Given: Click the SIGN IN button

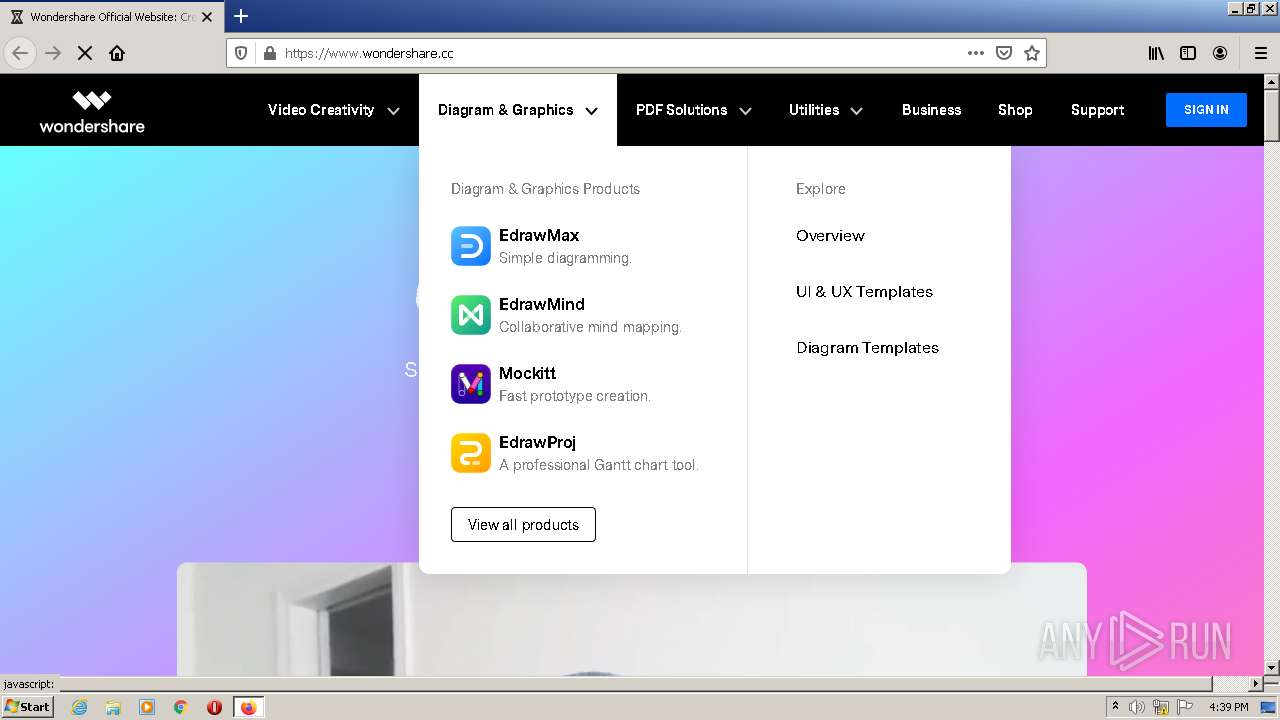Looking at the screenshot, I should [x=1206, y=110].
